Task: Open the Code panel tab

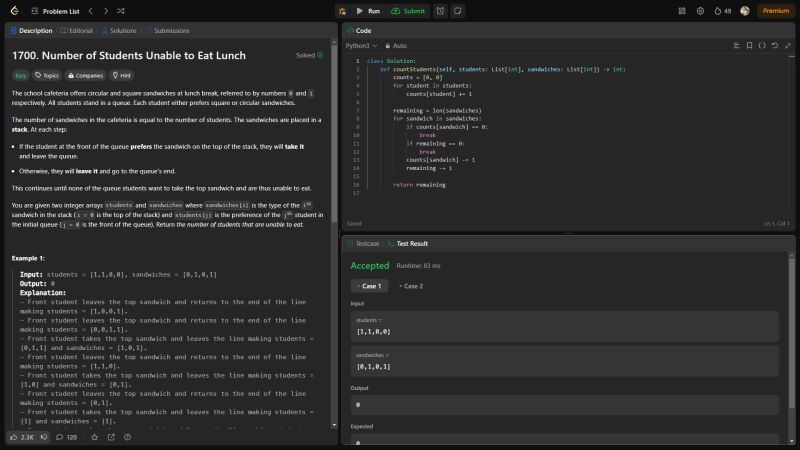Action: pyautogui.click(x=359, y=31)
